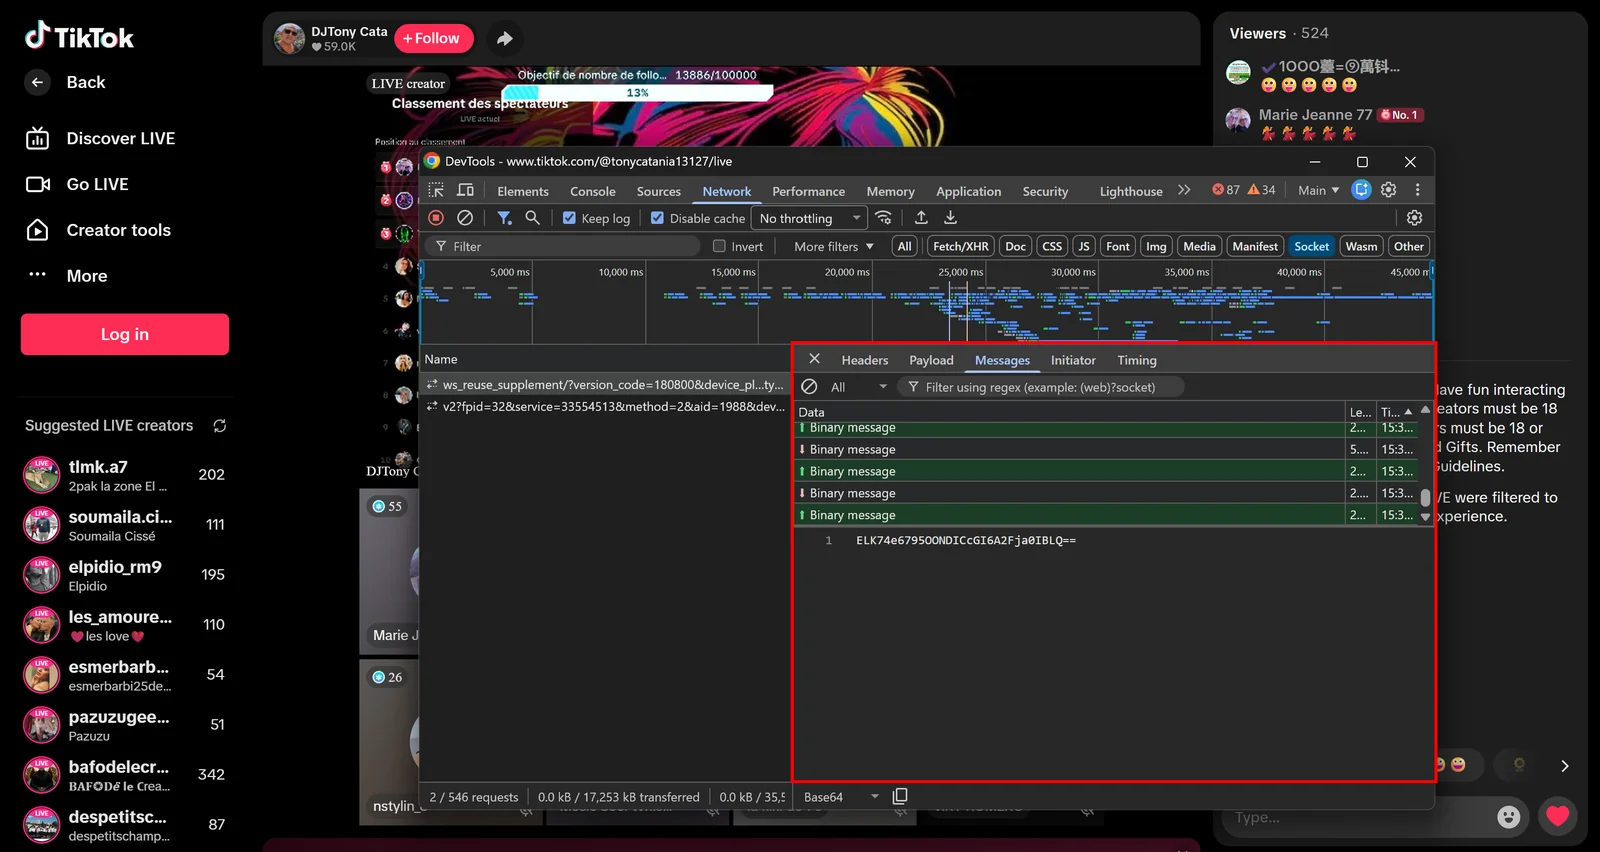Open DevTools main settings gear

(1389, 190)
